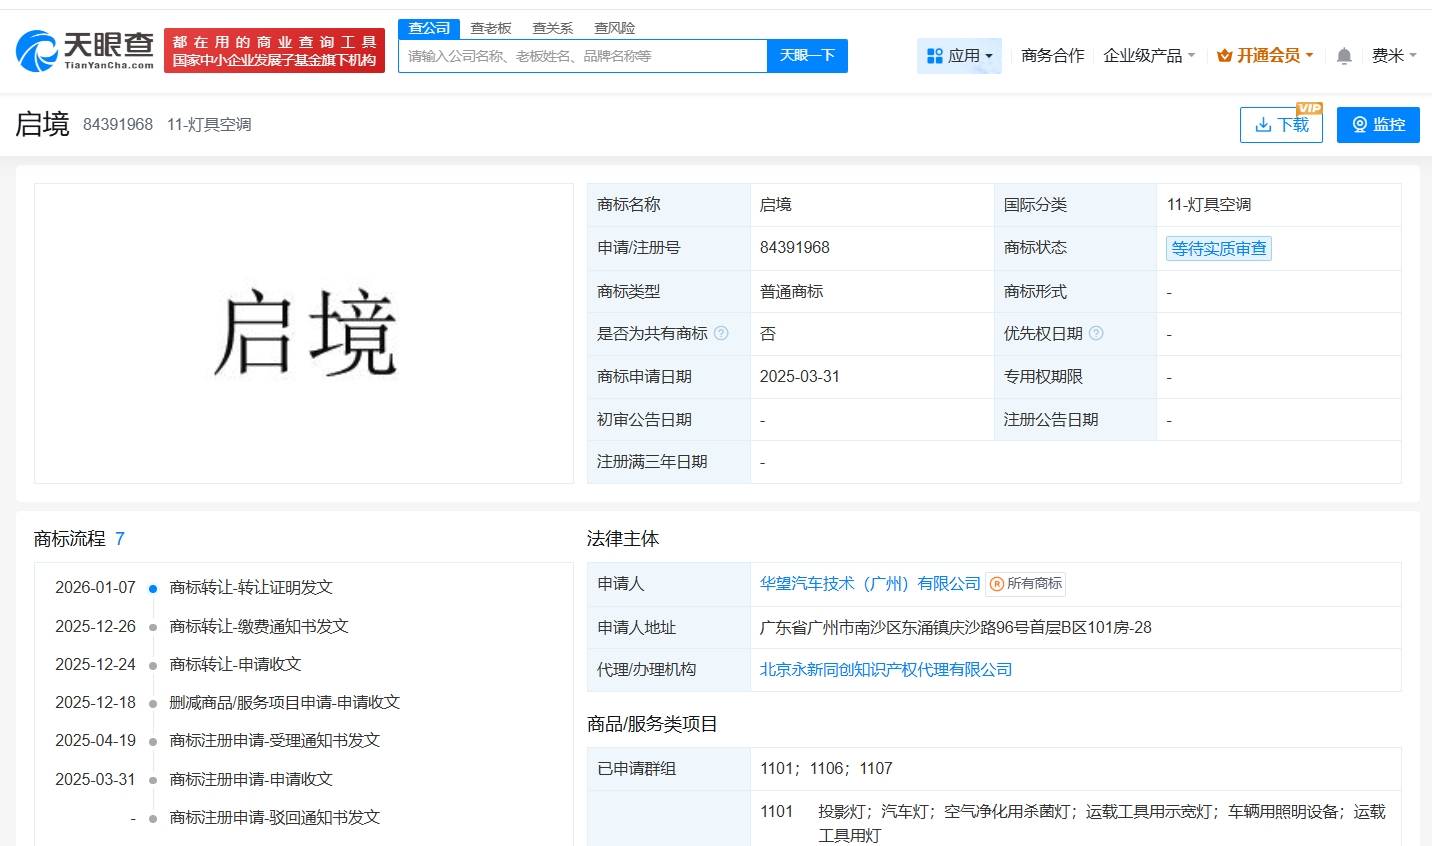Open the 企业级产品 dropdown
1432x846 pixels.
click(x=1147, y=56)
